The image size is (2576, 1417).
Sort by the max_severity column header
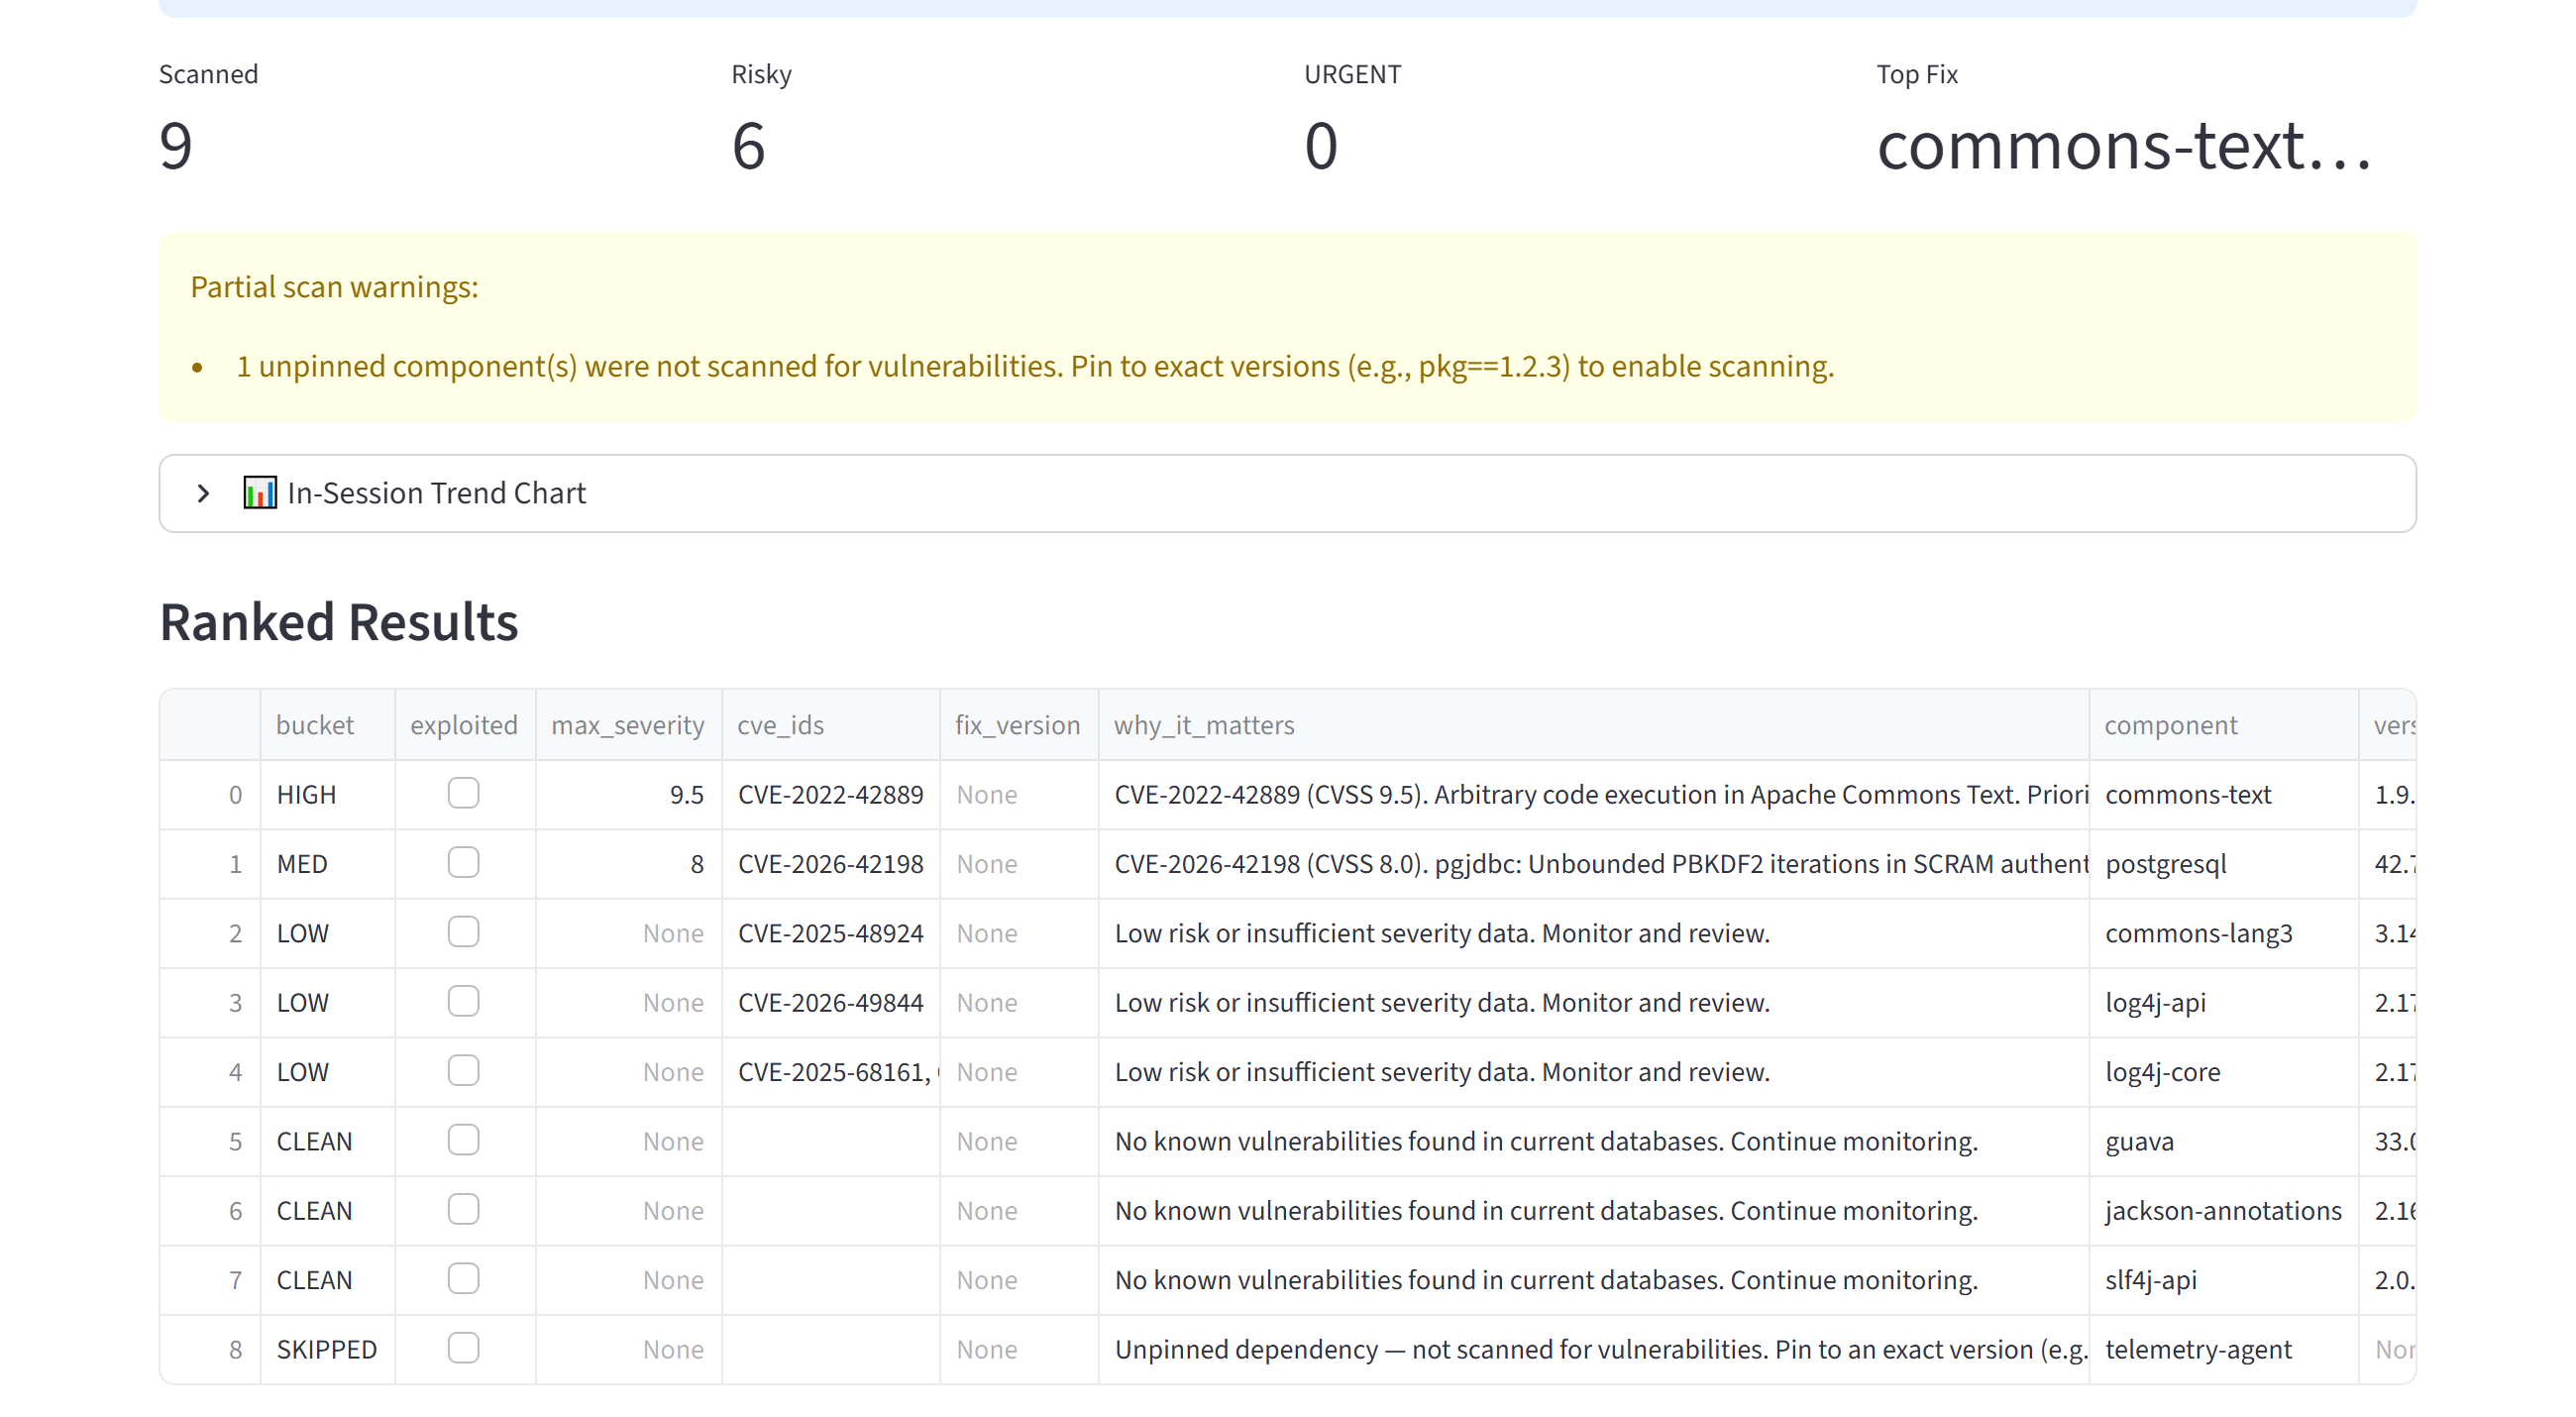tap(628, 725)
